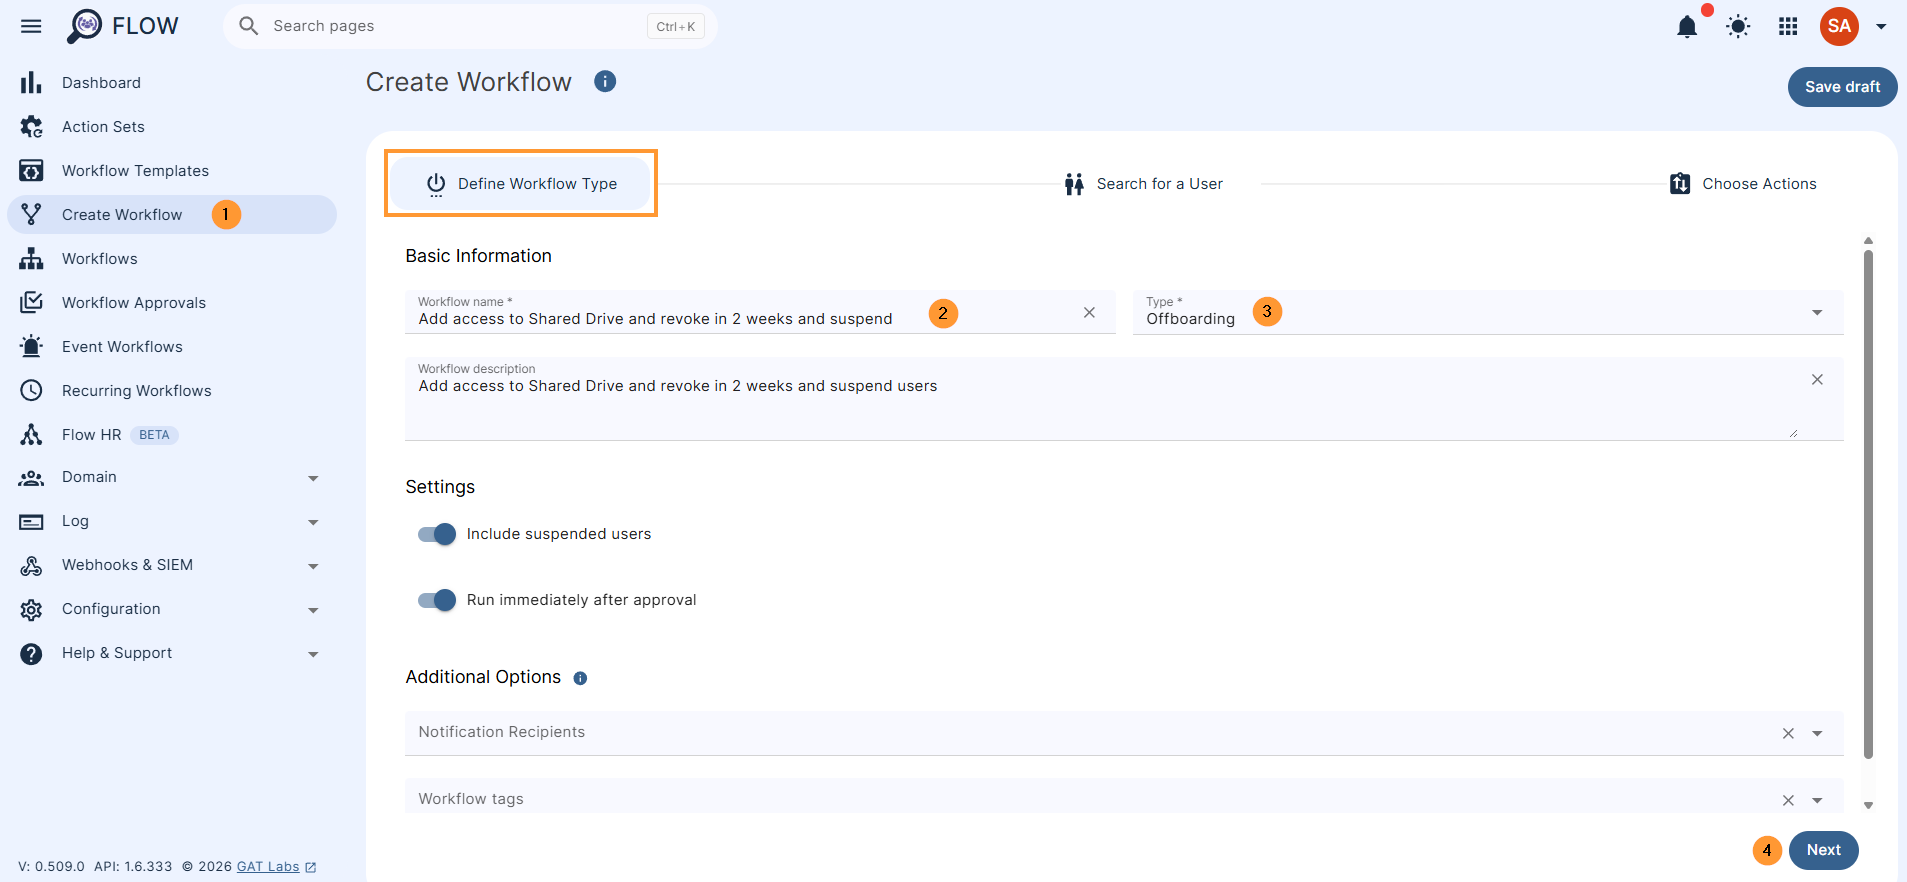Click the Flow HR icon
The width and height of the screenshot is (1907, 882).
pyautogui.click(x=31, y=435)
